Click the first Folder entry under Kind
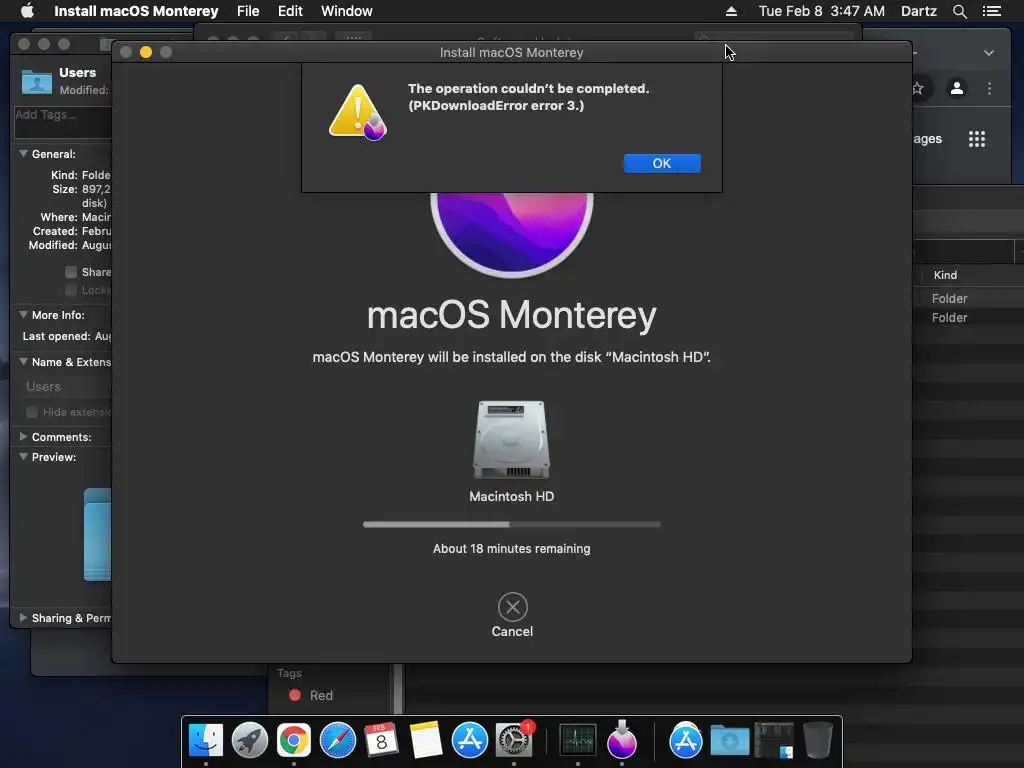The width and height of the screenshot is (1024, 768). coord(949,298)
